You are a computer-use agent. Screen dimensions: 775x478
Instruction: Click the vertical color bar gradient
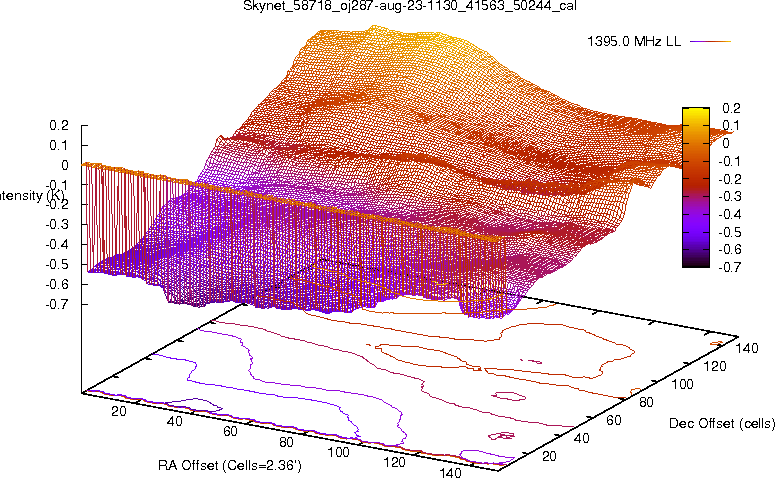coord(695,187)
